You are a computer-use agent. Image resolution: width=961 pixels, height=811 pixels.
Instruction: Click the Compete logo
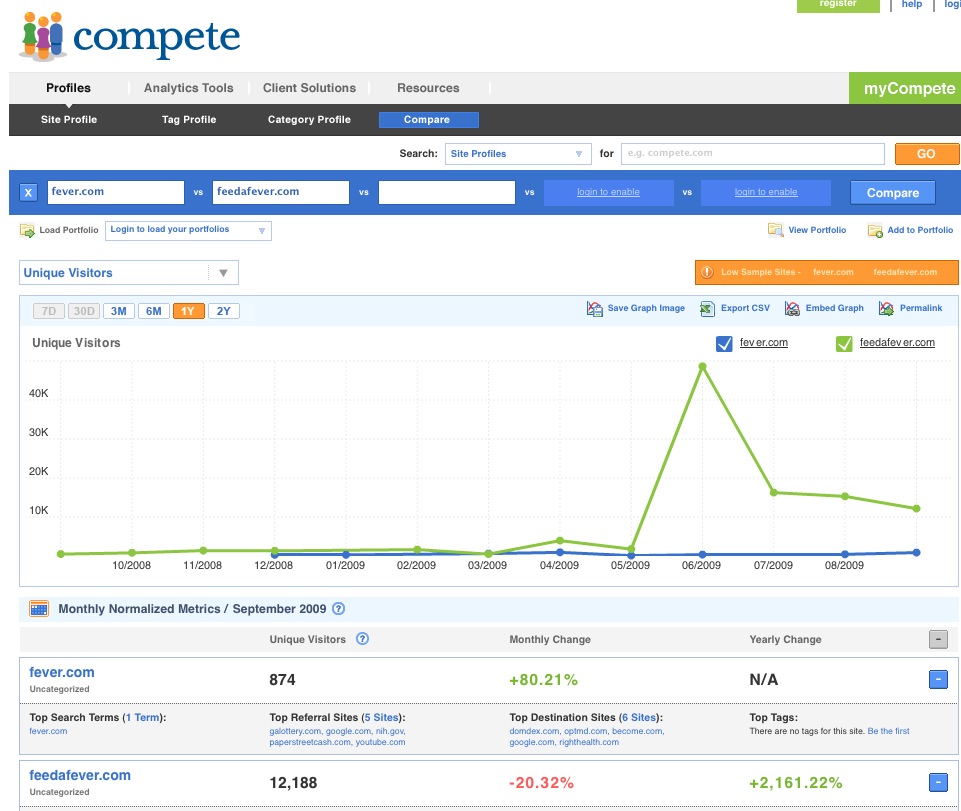coord(129,37)
